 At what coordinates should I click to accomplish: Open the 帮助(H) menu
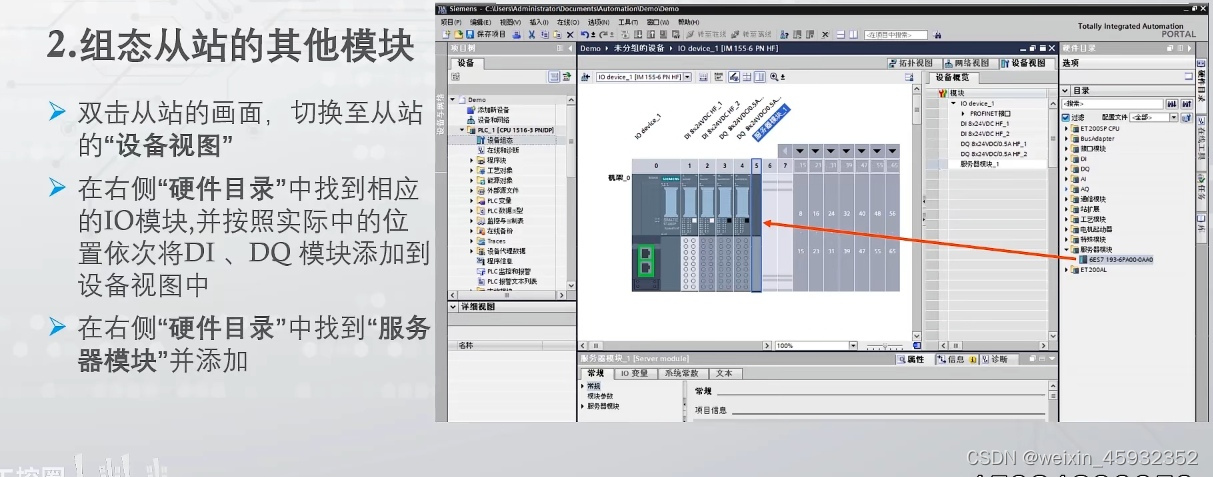[689, 22]
